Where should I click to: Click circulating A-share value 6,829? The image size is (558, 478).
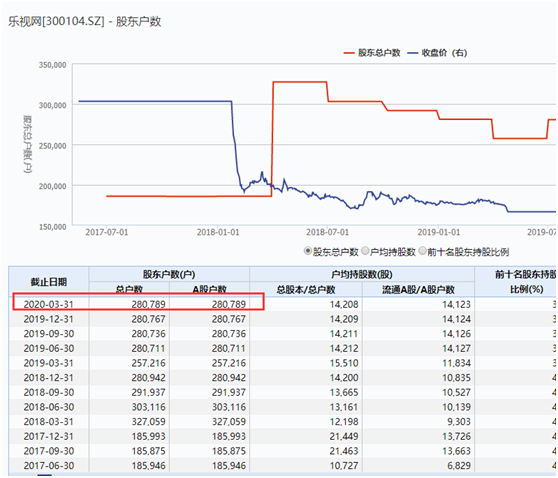click(459, 466)
